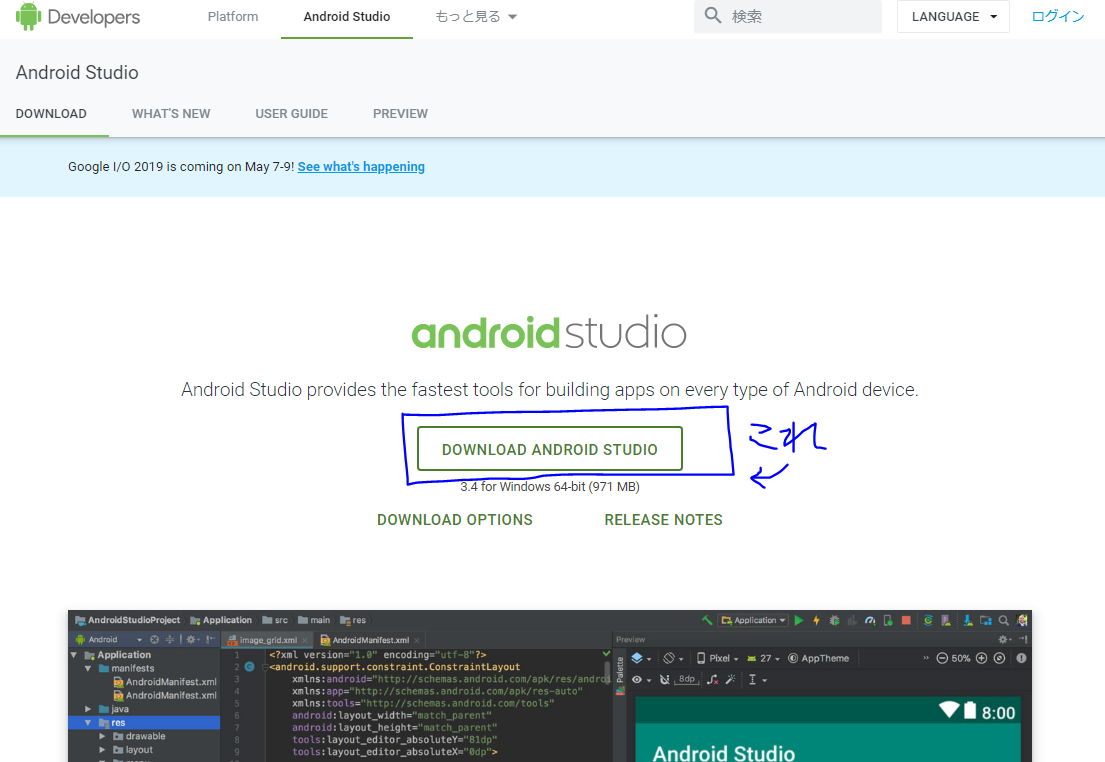Viewport: 1105px width, 762px height.
Task: Click the SDK Manager download icon
Action: coord(968,620)
